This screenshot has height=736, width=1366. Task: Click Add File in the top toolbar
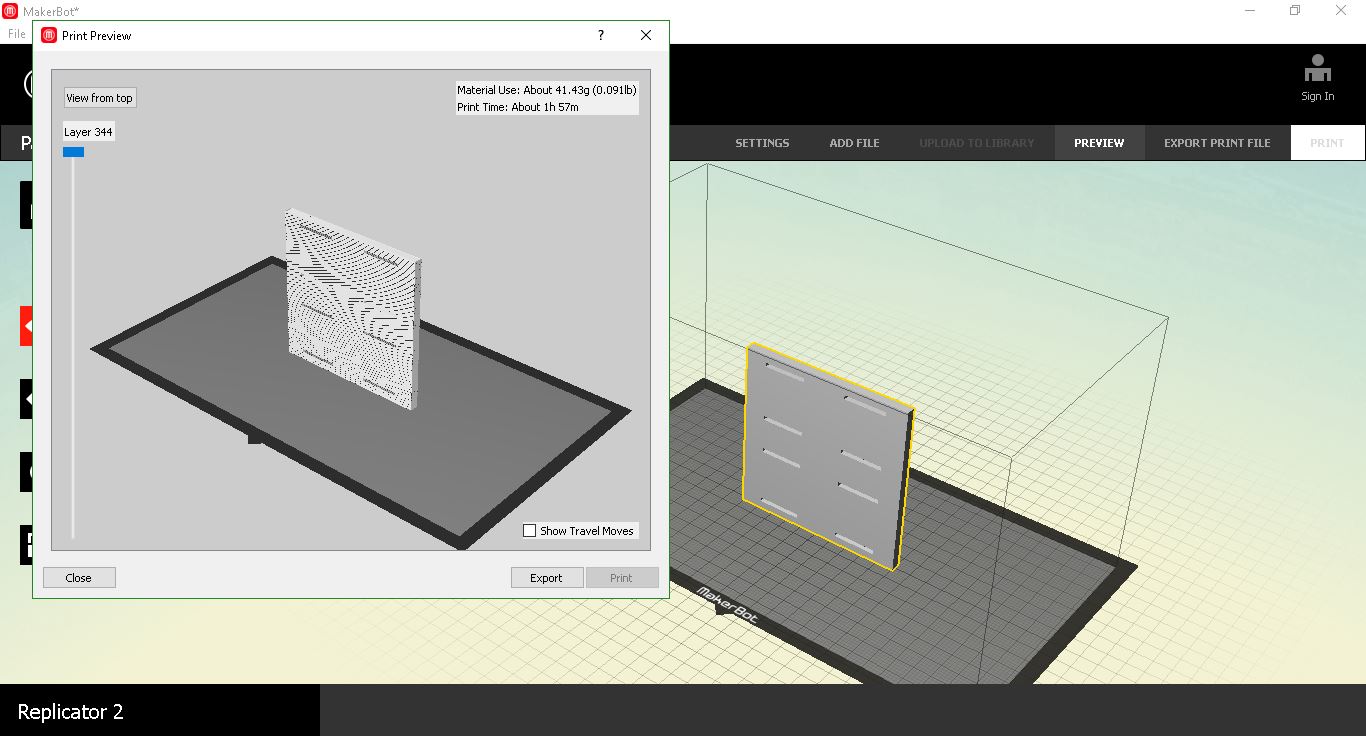(x=855, y=143)
